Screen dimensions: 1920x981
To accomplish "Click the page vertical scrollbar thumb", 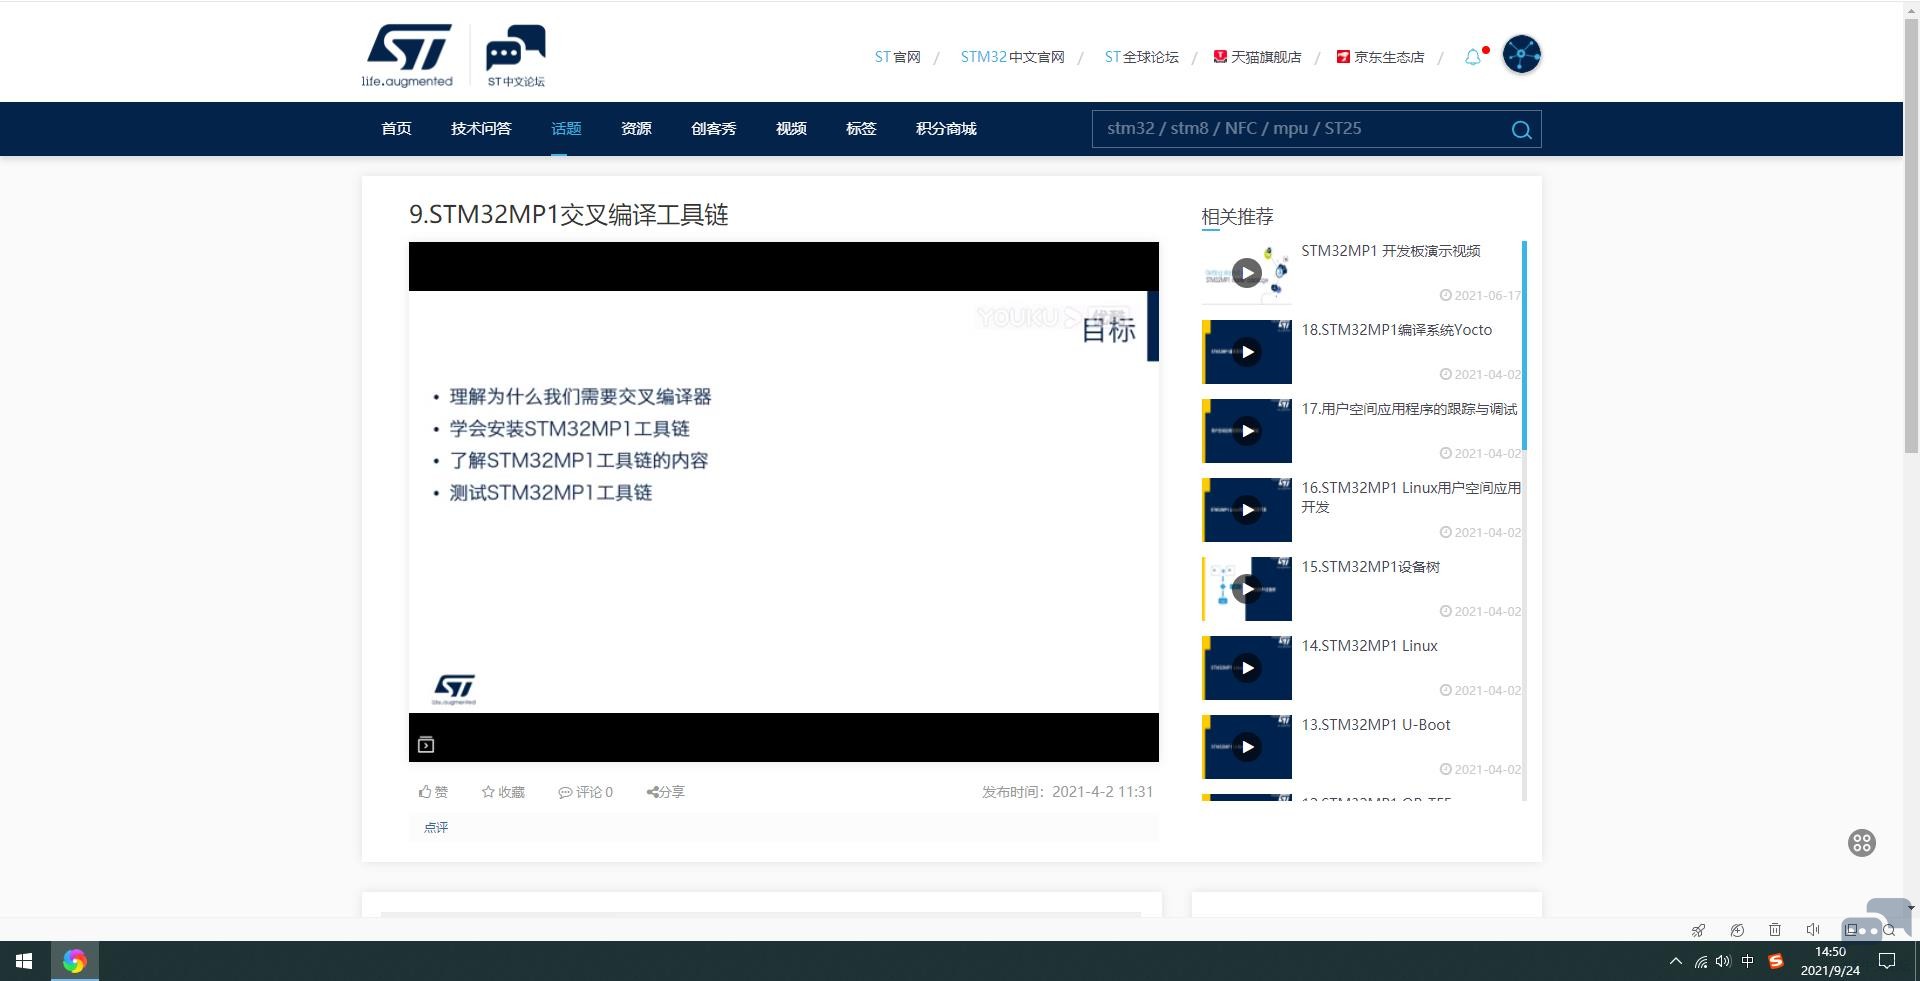I will (x=1911, y=235).
